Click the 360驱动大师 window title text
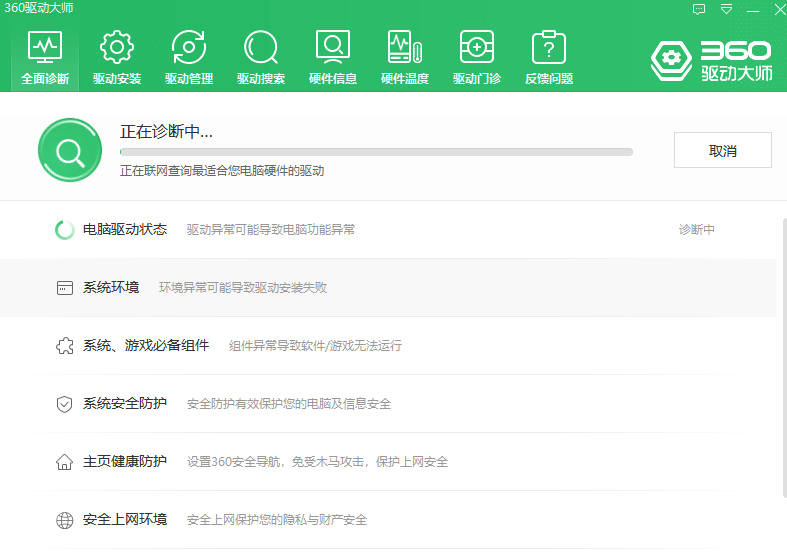This screenshot has height=552, width=787. (x=39, y=8)
